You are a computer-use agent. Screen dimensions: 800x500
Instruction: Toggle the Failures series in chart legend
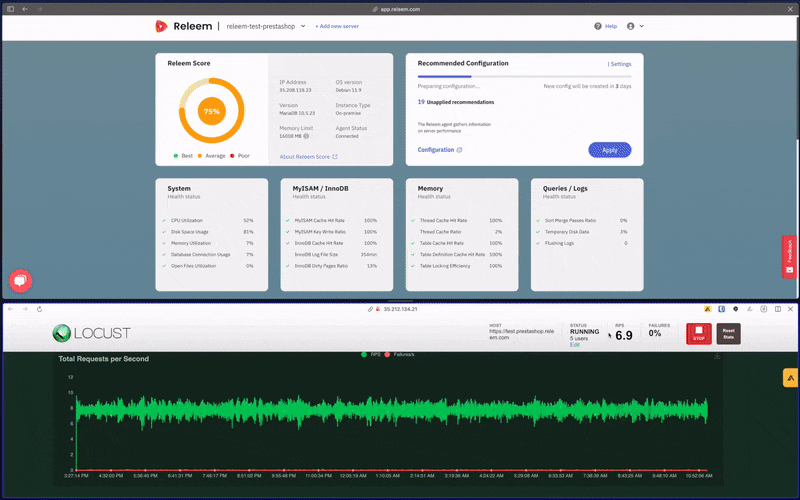pos(400,355)
